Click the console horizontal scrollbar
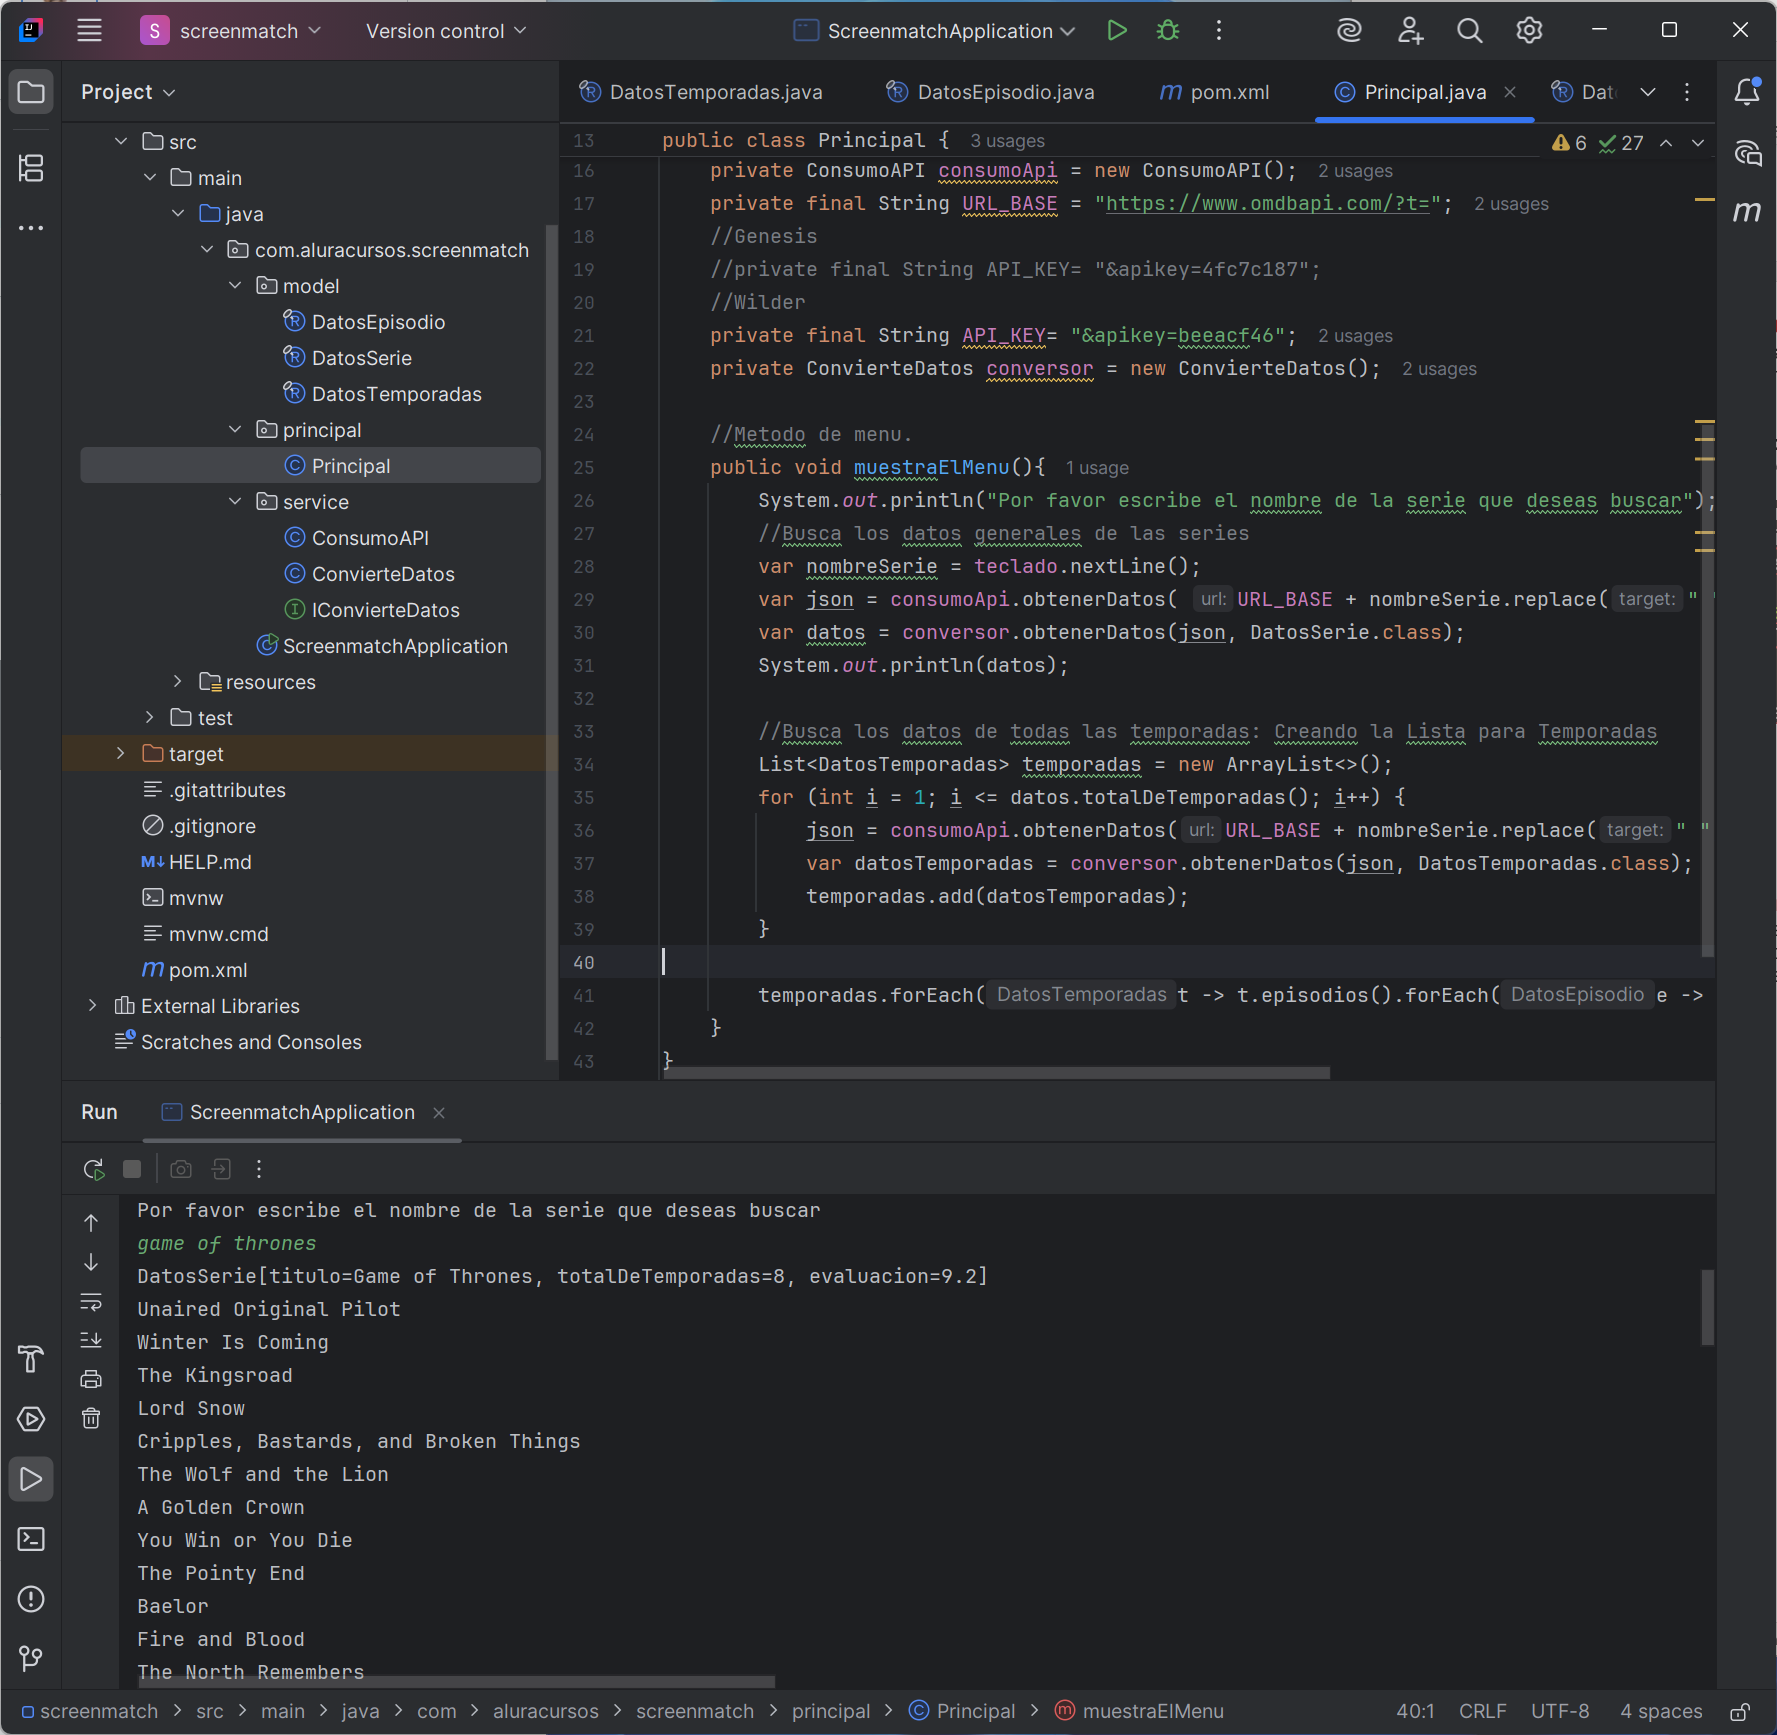This screenshot has width=1777, height=1735. click(x=456, y=1682)
